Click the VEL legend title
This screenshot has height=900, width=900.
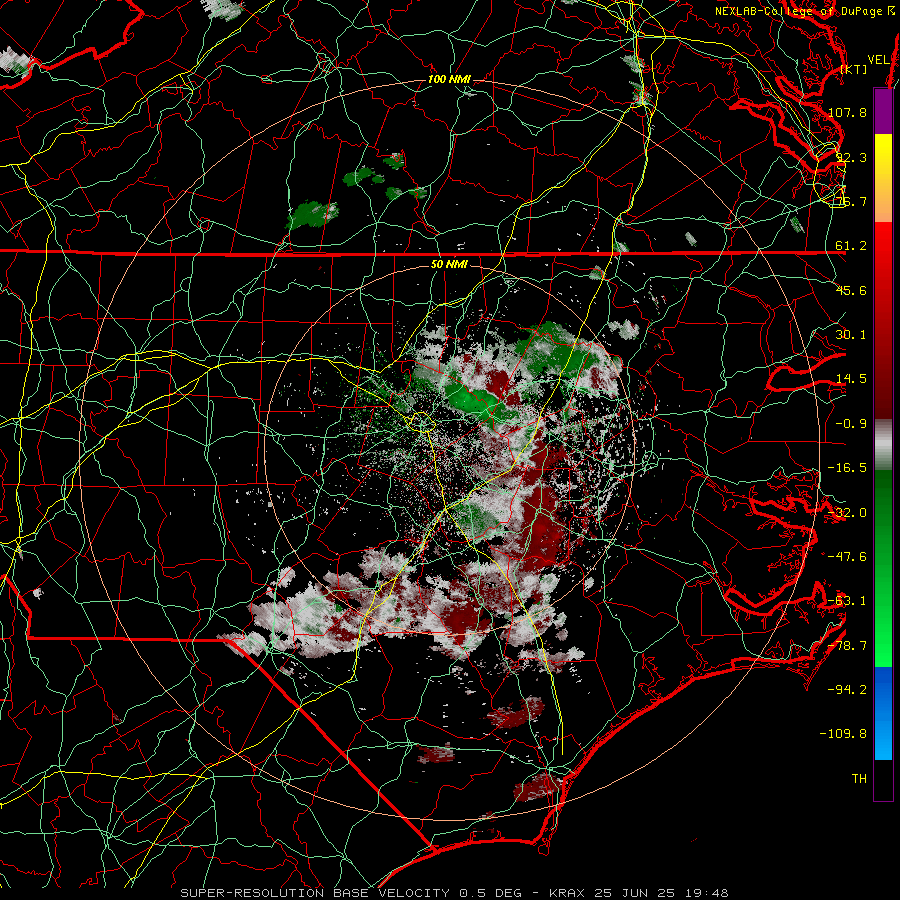click(x=878, y=60)
